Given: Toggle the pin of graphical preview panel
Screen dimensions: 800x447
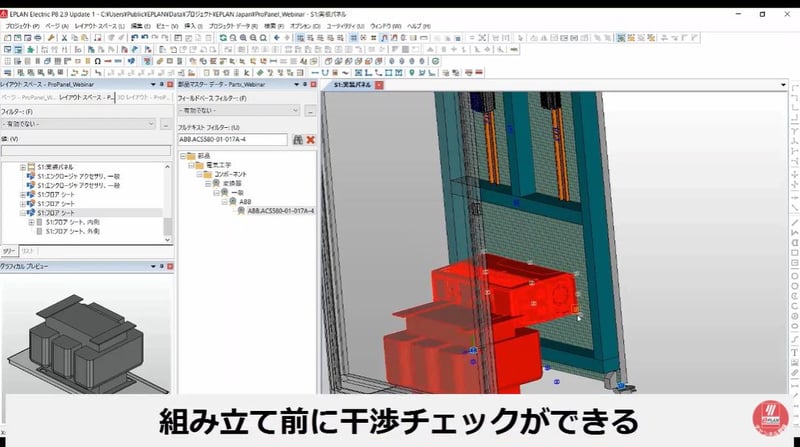Looking at the screenshot, I should coord(162,266).
